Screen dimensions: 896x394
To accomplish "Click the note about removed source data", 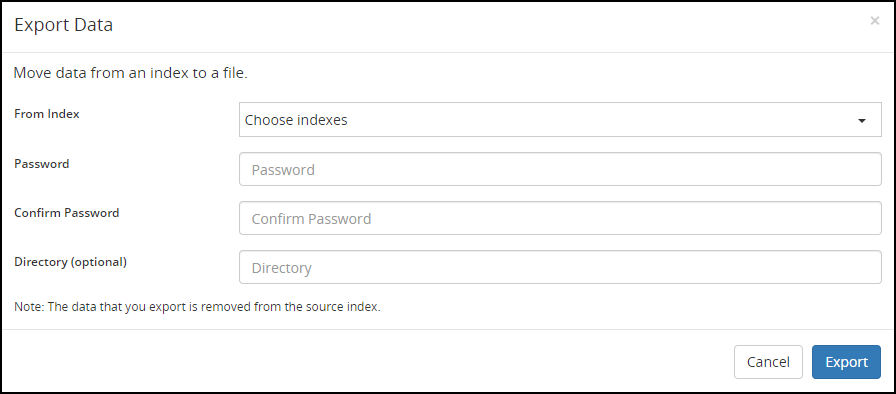I will [197, 307].
